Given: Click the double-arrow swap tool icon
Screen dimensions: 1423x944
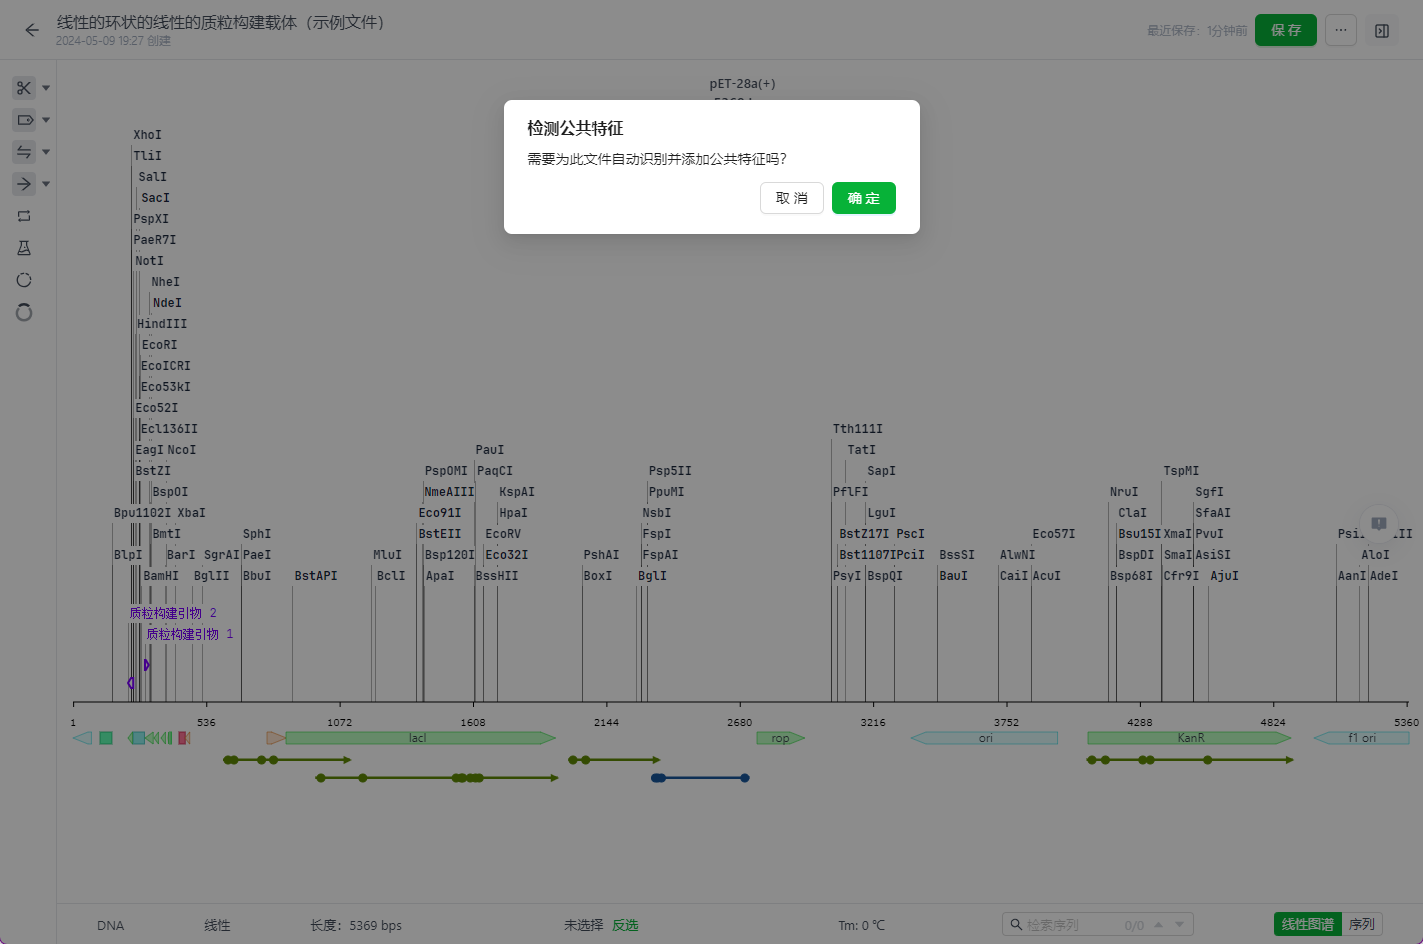Looking at the screenshot, I should (24, 152).
